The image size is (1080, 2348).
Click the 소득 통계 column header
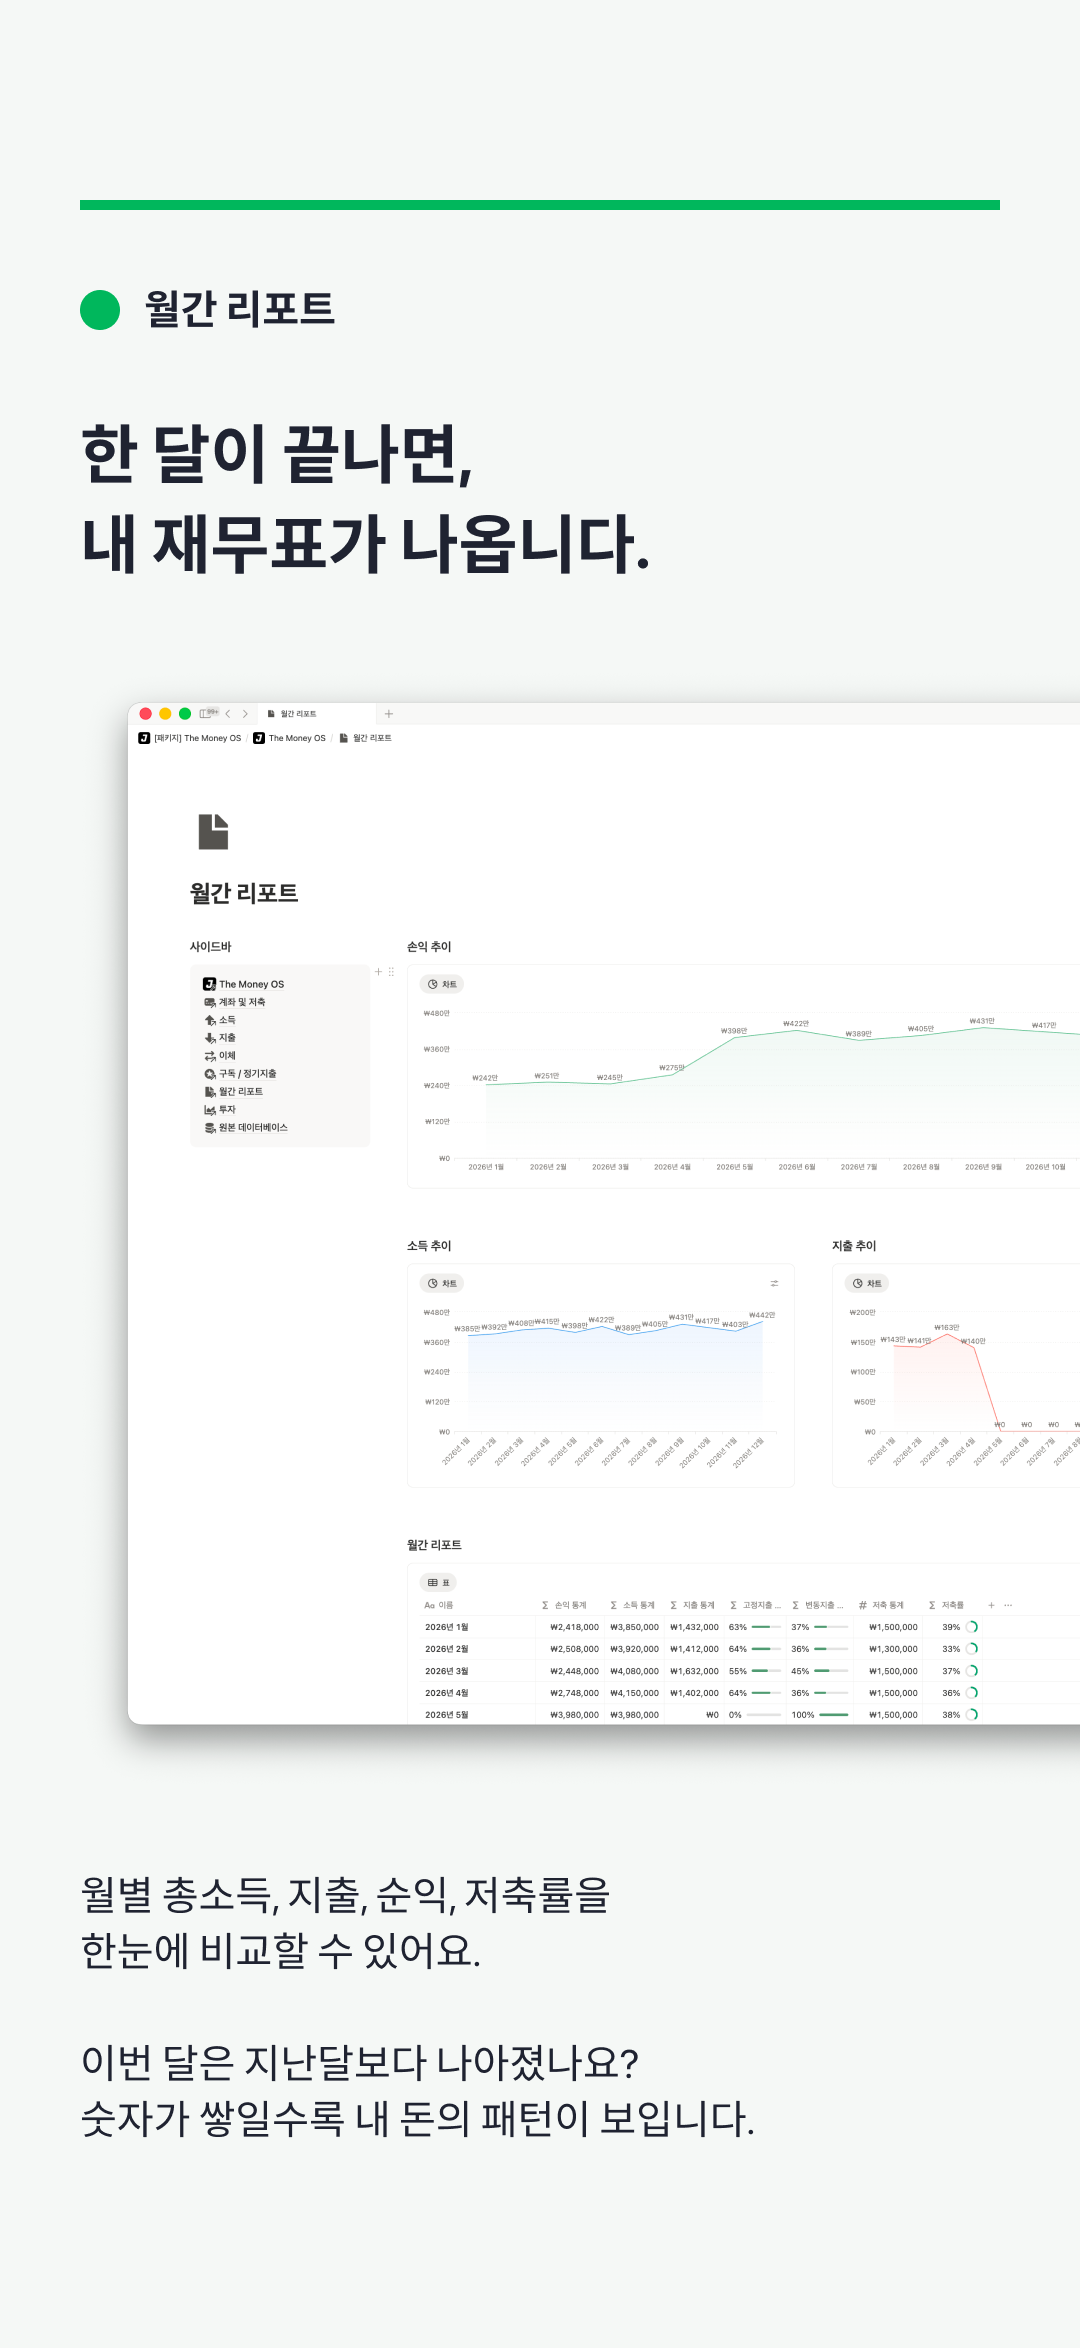[632, 1605]
